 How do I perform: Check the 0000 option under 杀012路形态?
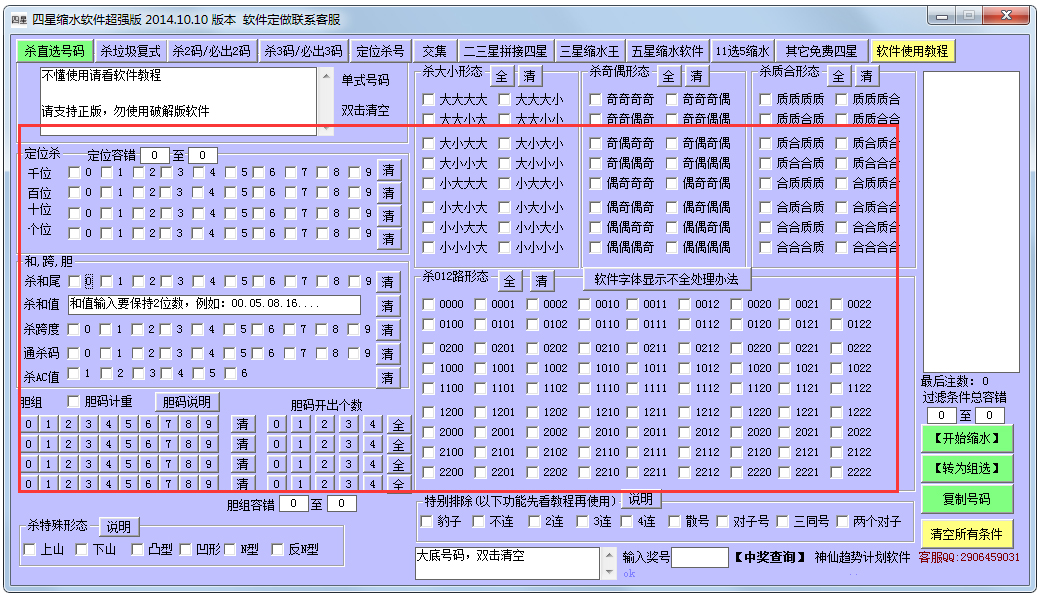coord(429,304)
